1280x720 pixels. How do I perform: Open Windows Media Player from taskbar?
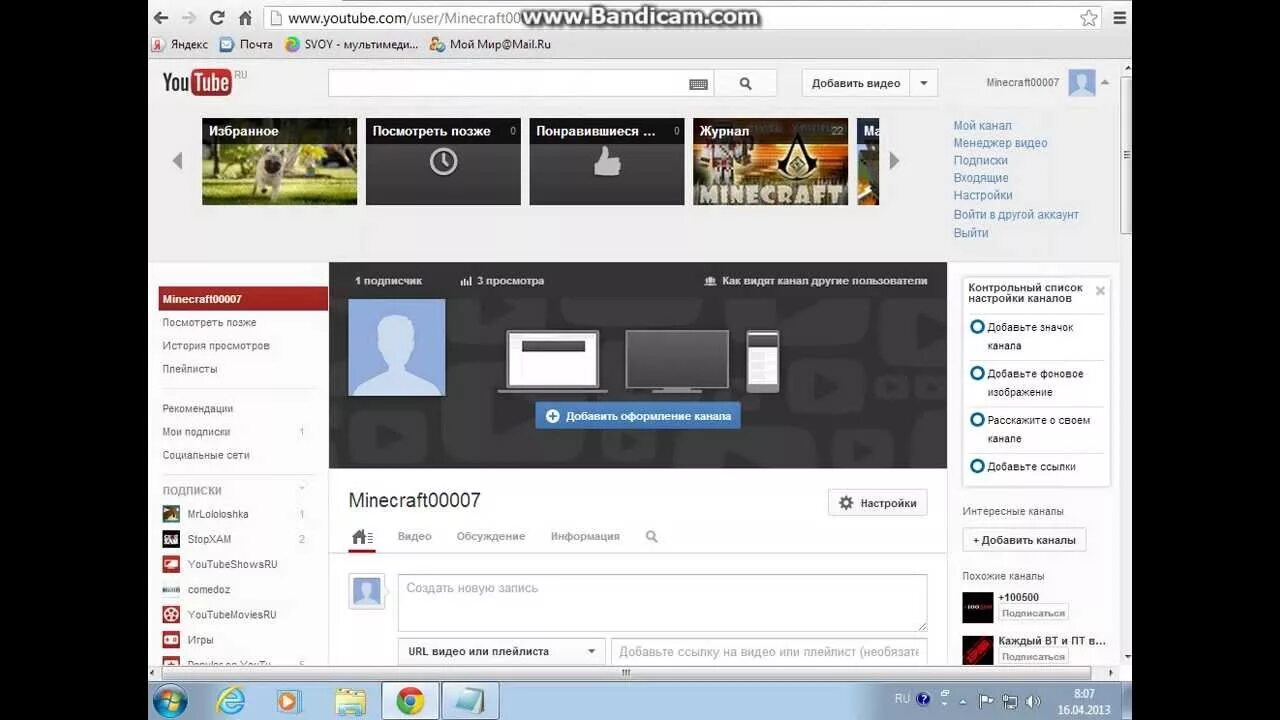[x=288, y=701]
